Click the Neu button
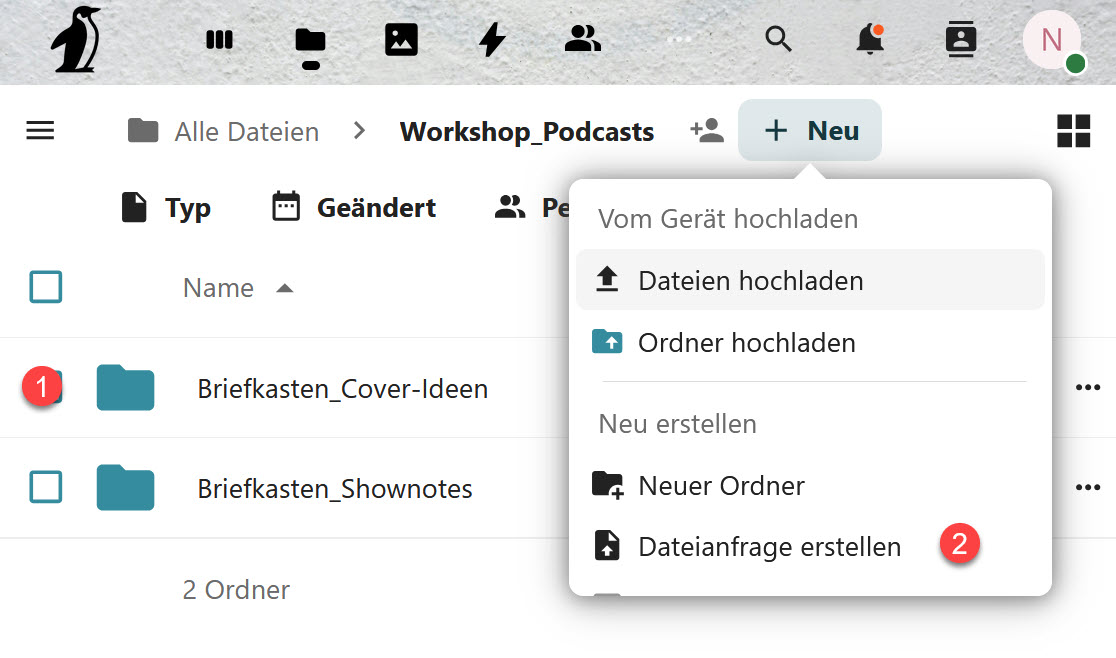This screenshot has width=1116, height=658. tap(810, 131)
